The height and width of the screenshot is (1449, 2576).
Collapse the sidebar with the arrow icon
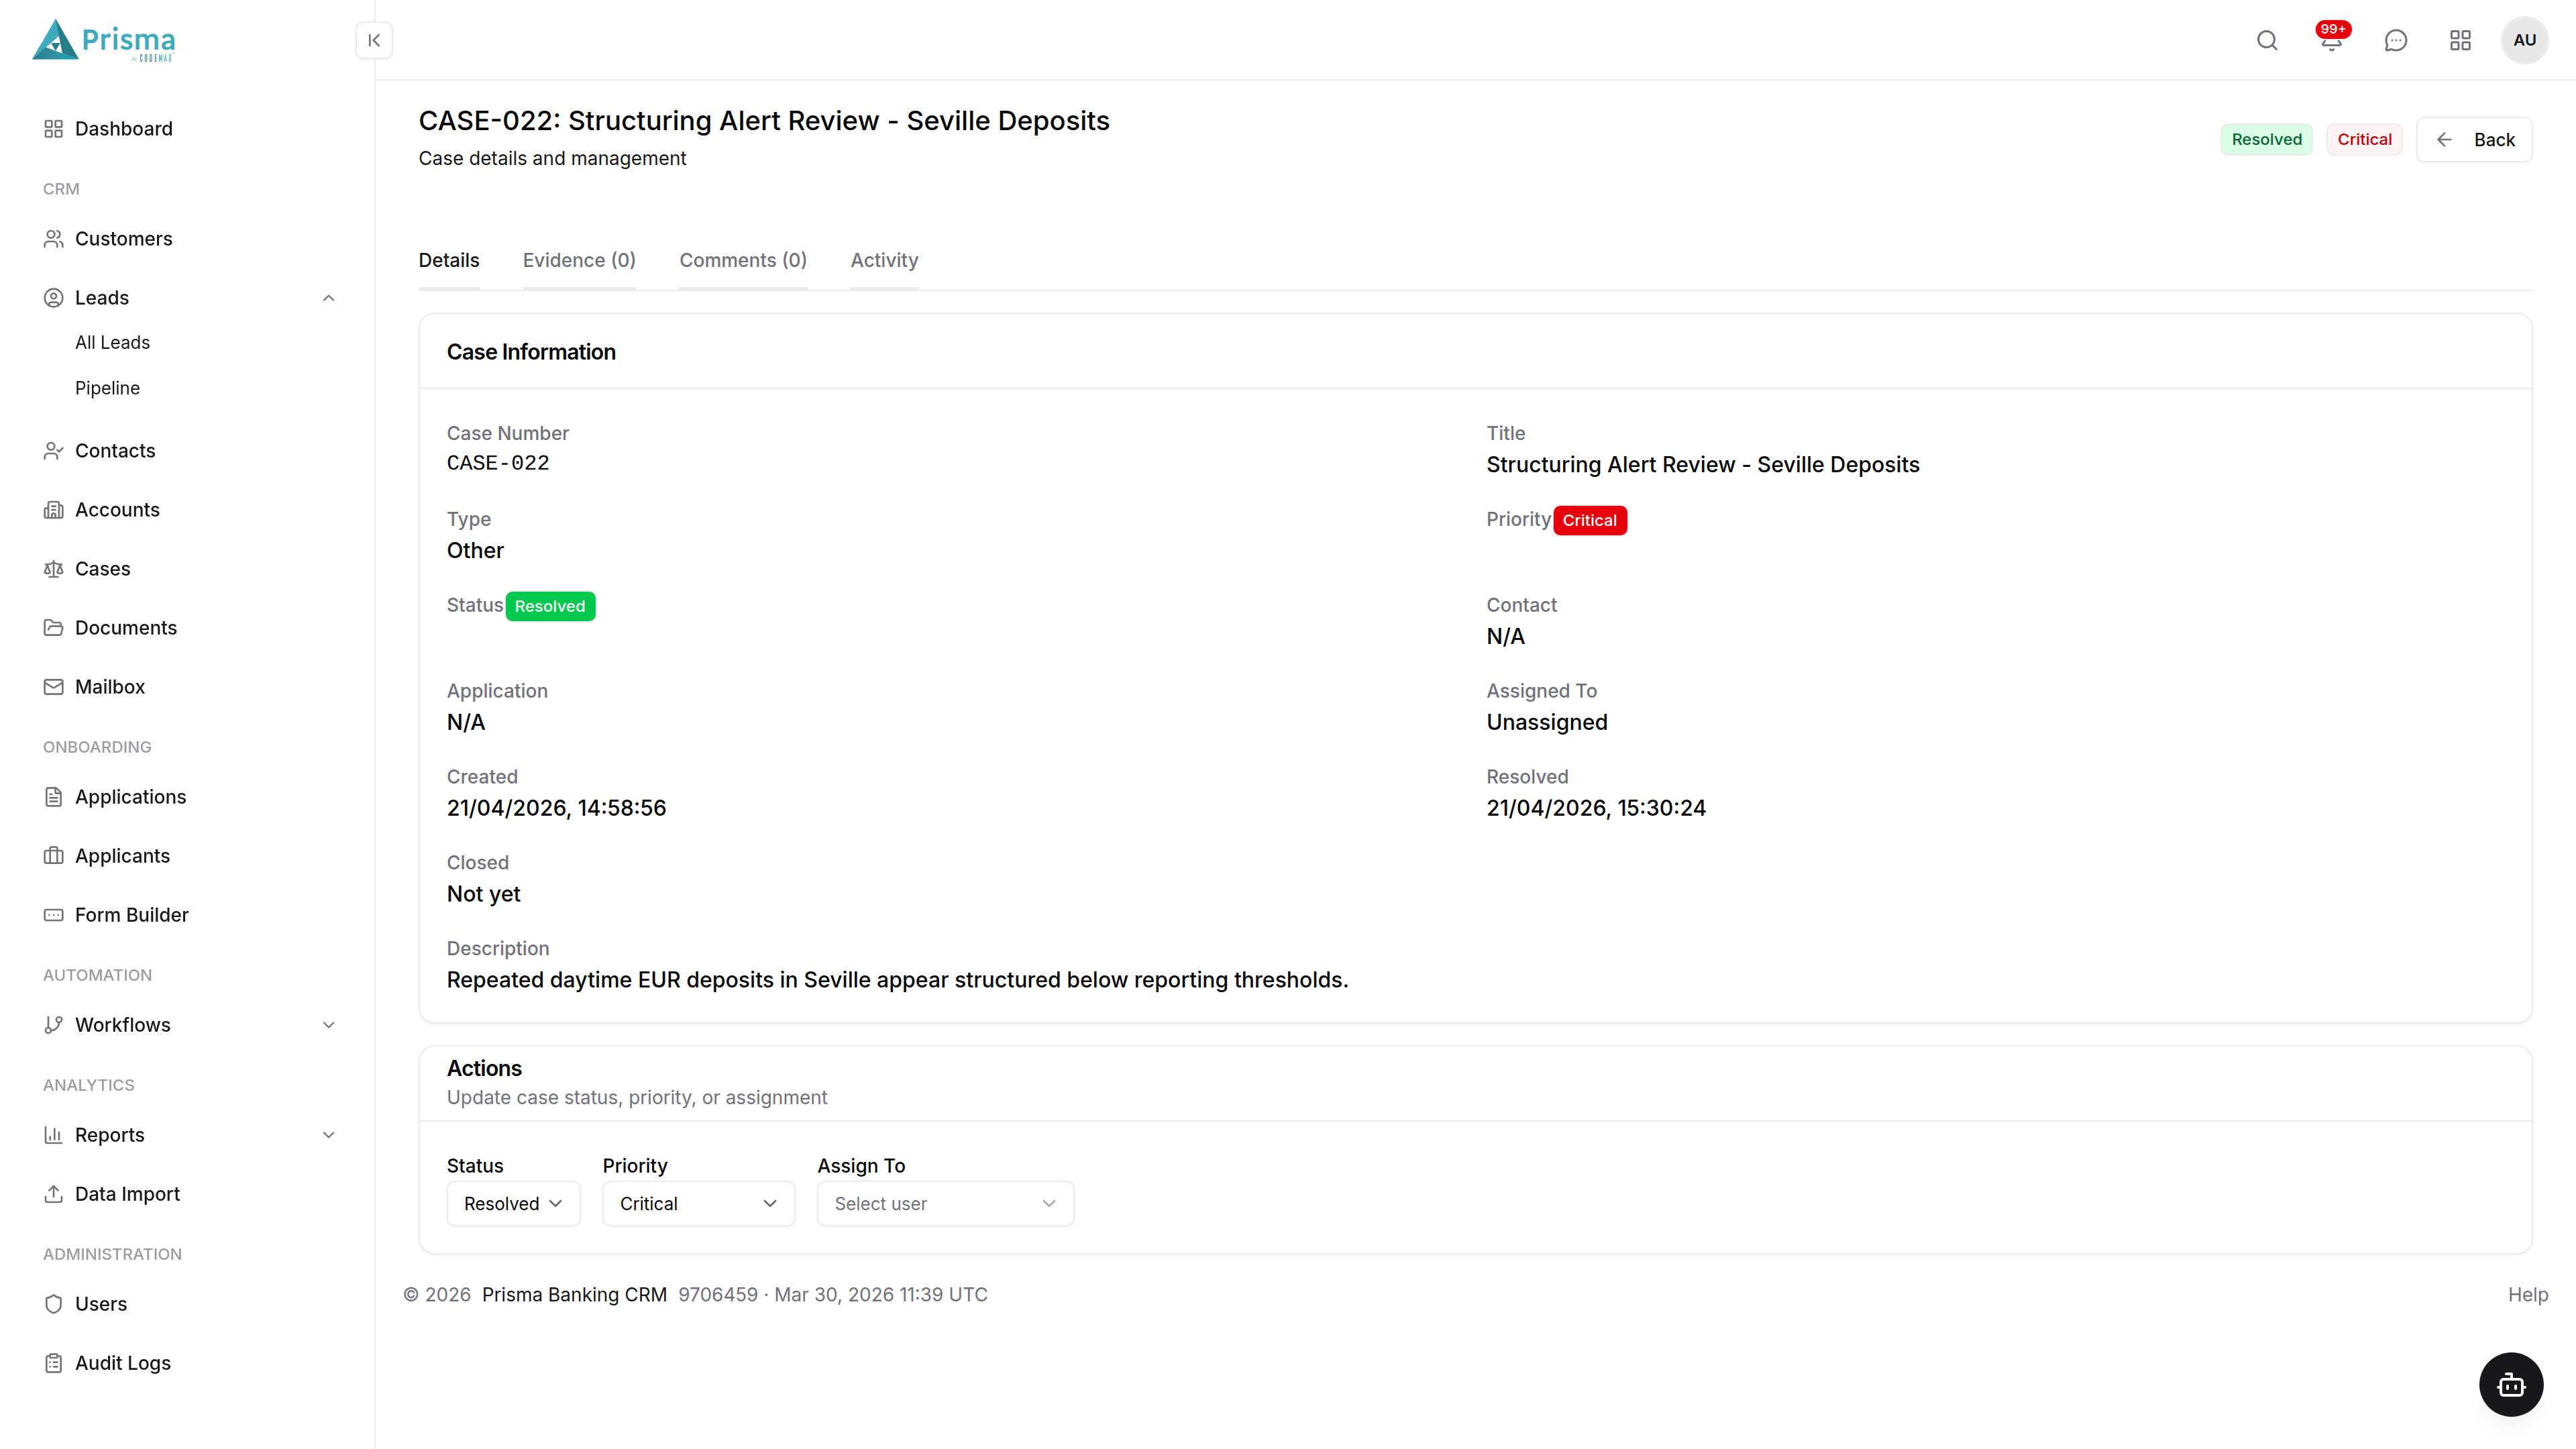point(374,40)
